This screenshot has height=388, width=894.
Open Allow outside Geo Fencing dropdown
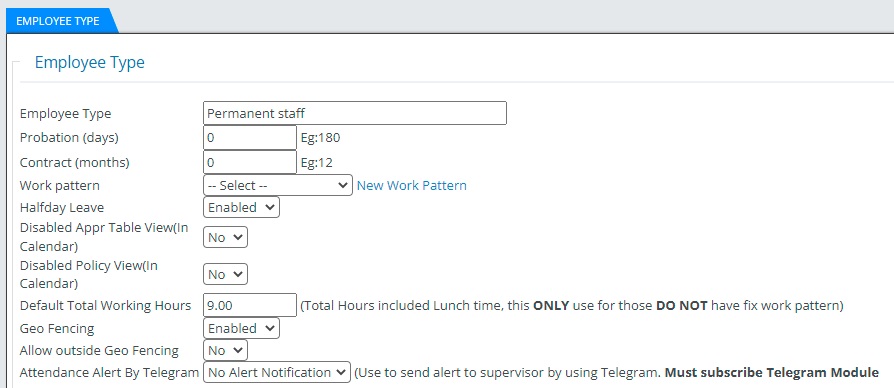(225, 350)
